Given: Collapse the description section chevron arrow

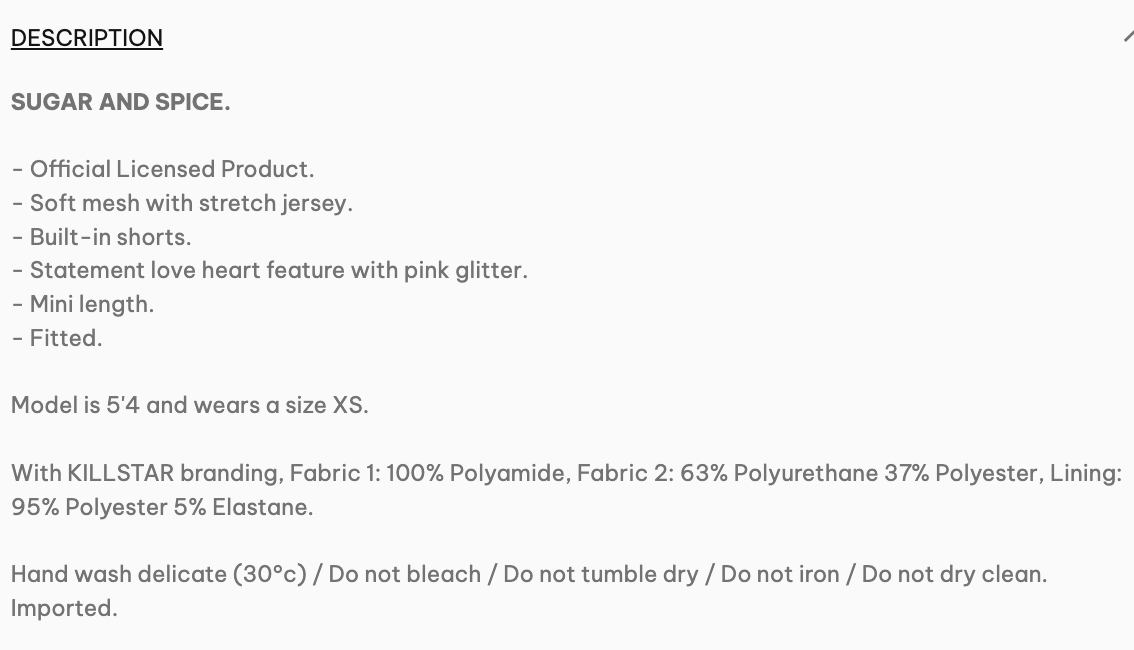Looking at the screenshot, I should click(1128, 37).
